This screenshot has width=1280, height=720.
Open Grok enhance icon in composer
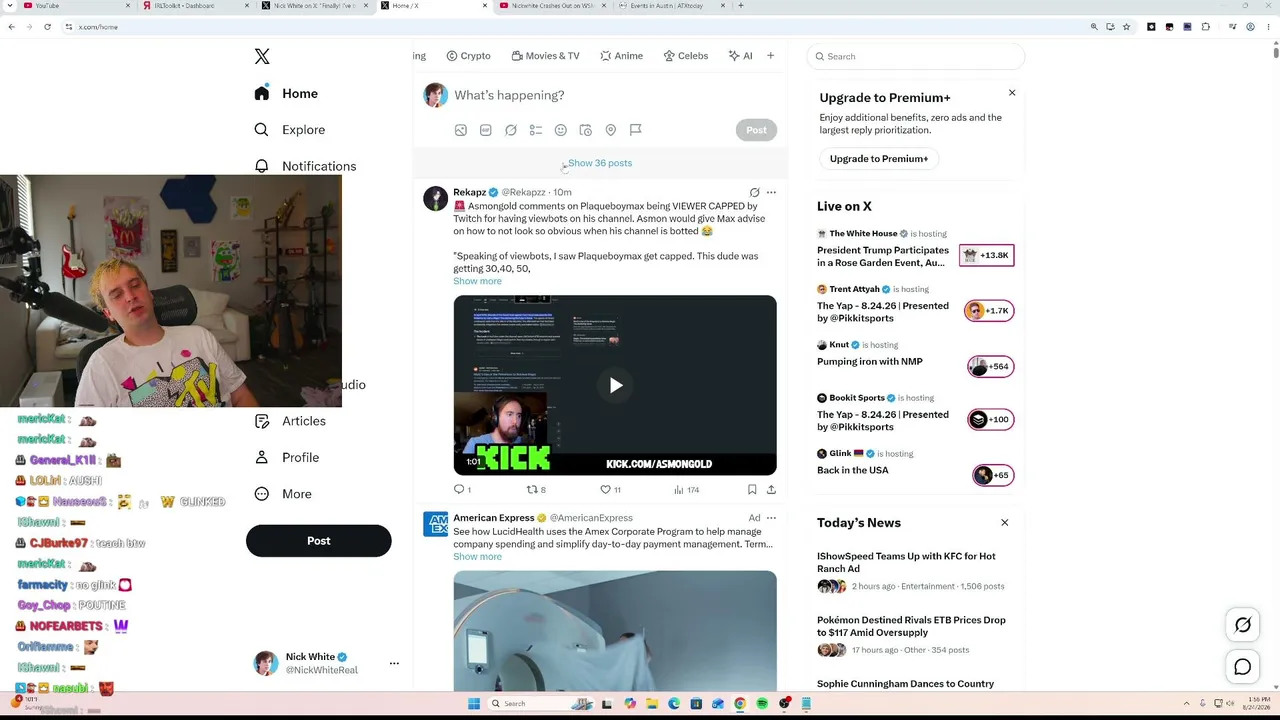[511, 130]
